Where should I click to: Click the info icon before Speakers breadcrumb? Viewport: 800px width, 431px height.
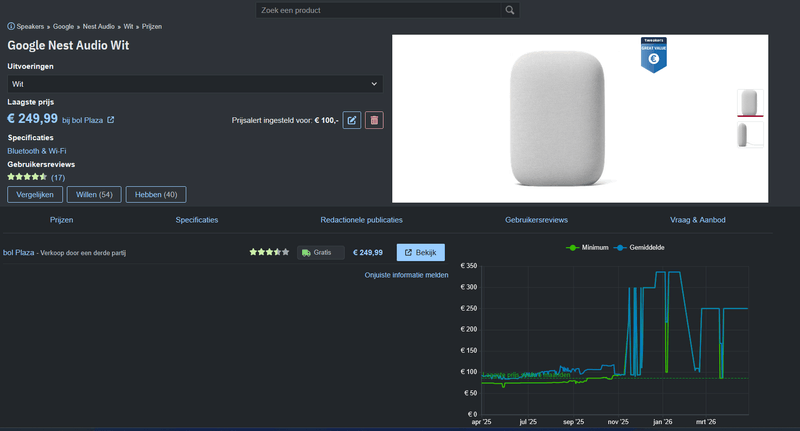(x=11, y=26)
